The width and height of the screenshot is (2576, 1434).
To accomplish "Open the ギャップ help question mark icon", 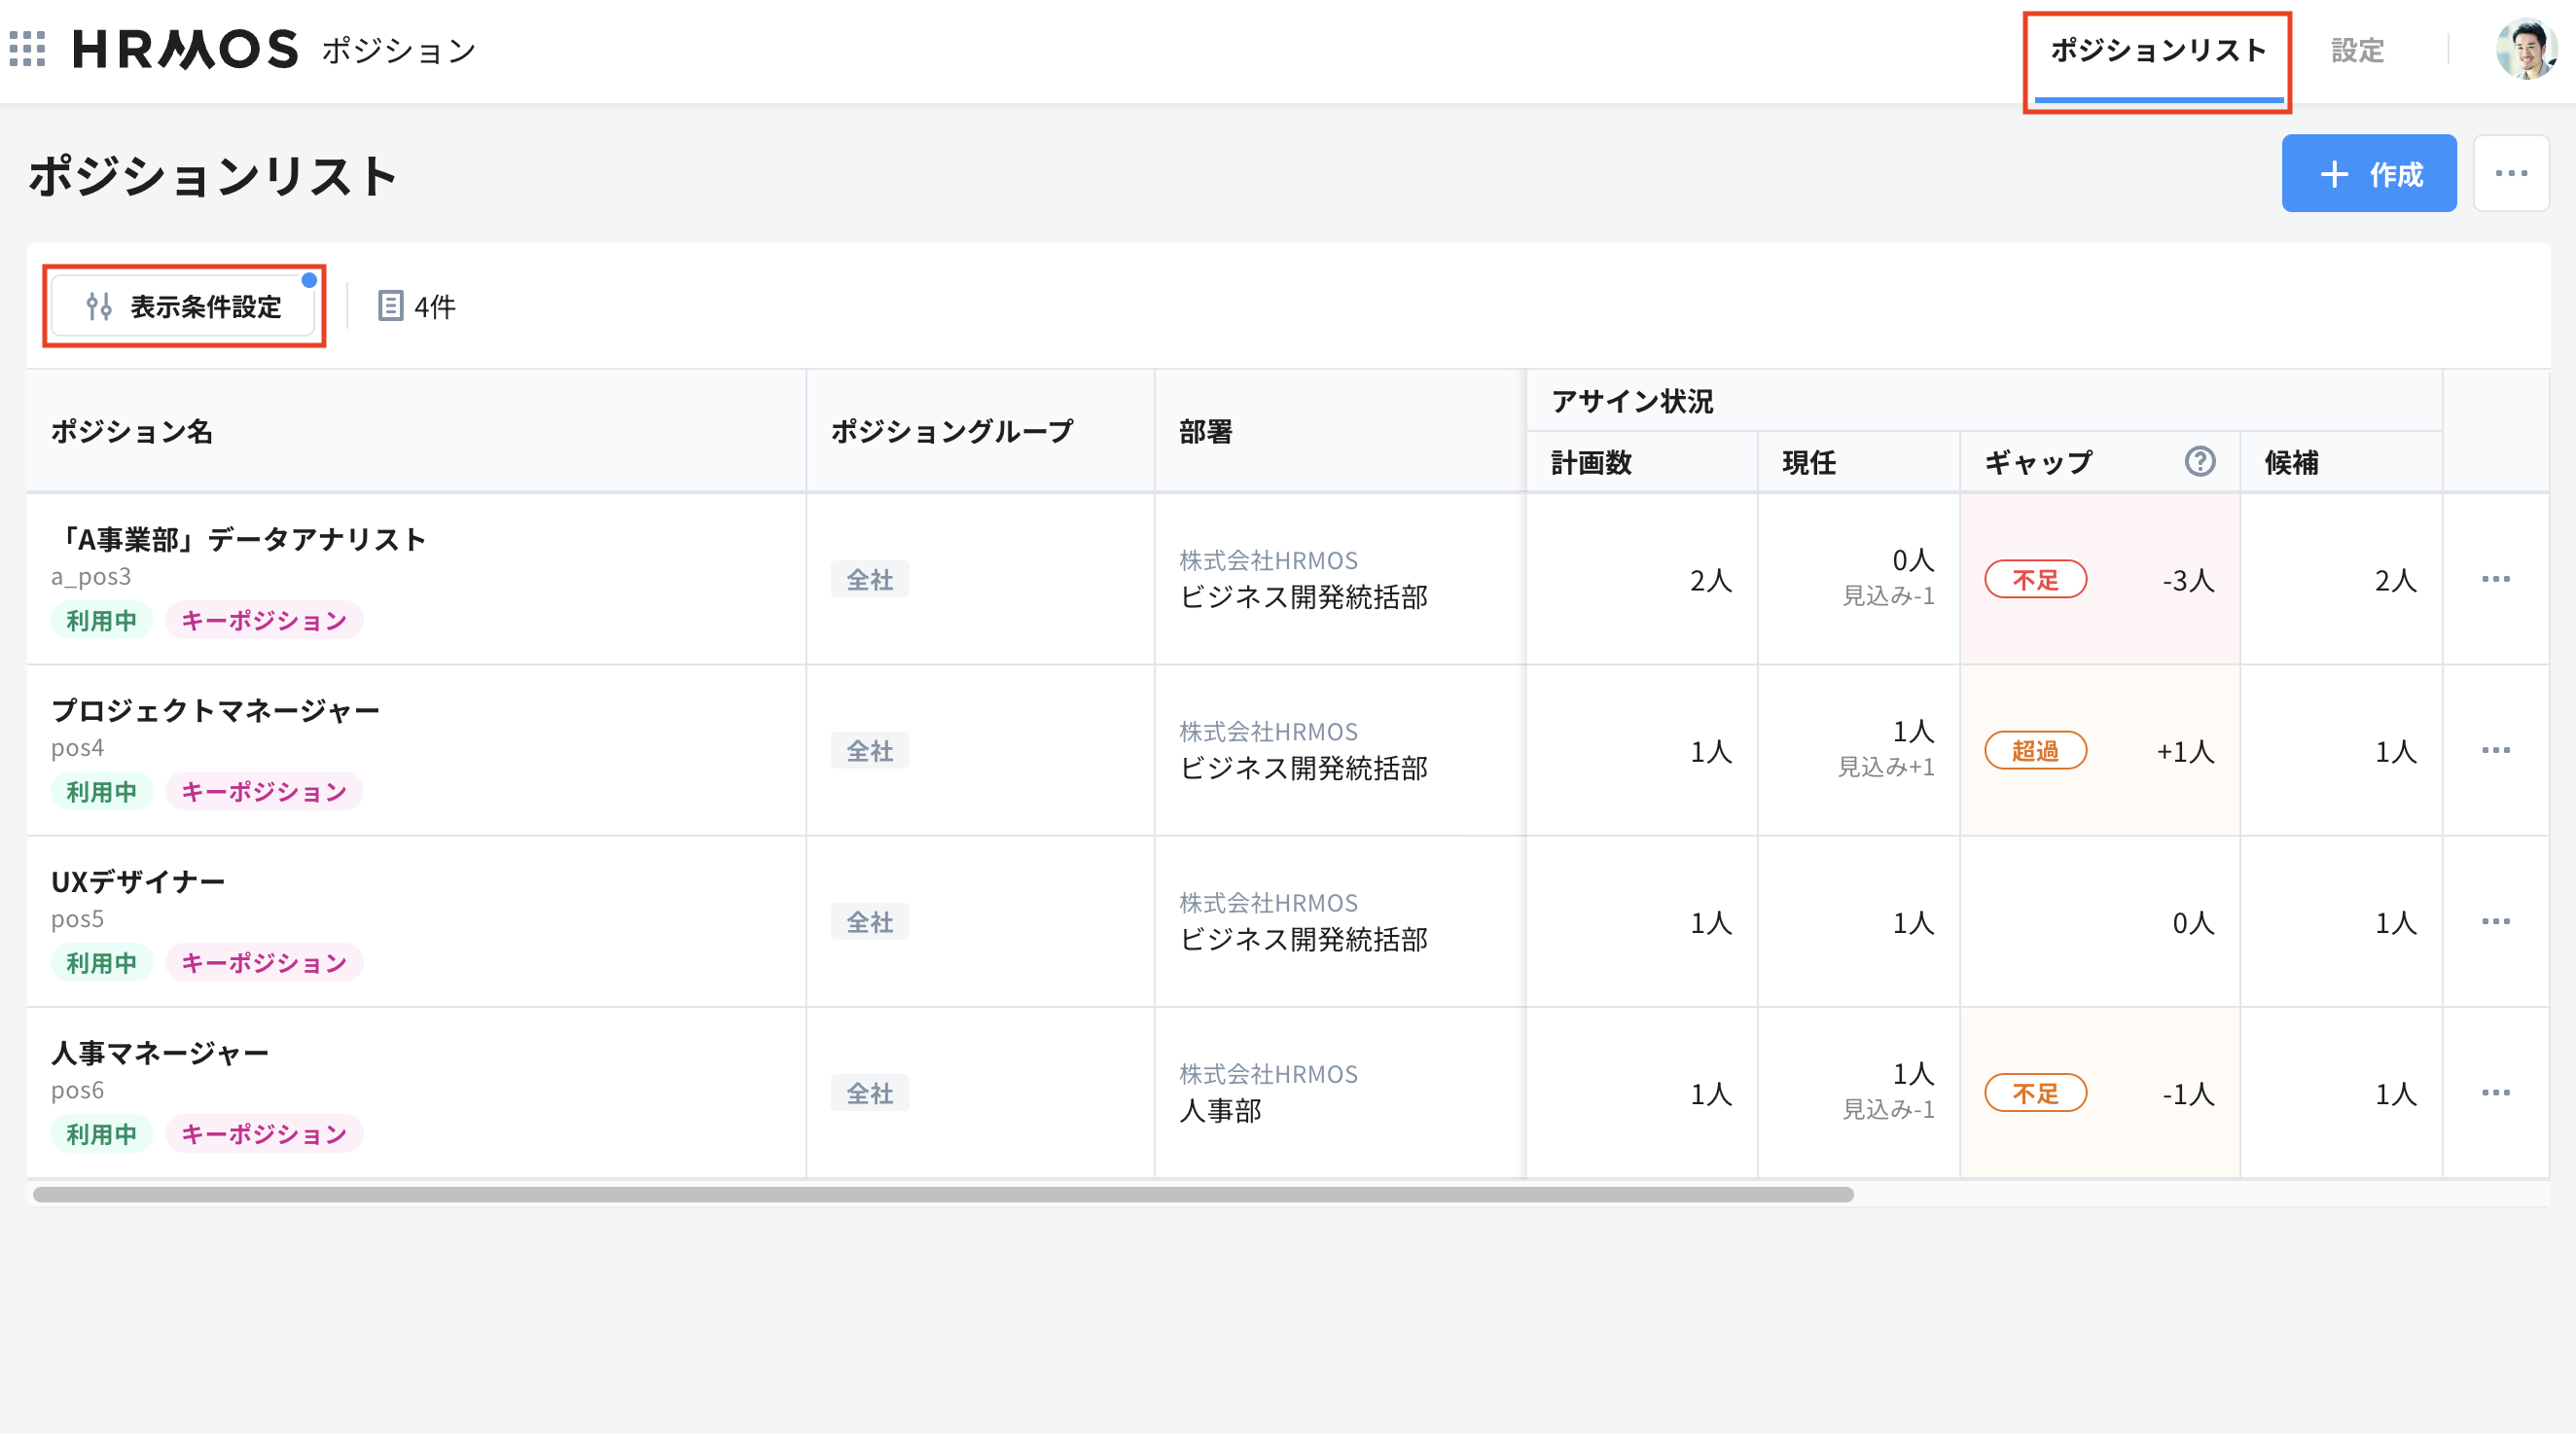I will pos(2200,461).
